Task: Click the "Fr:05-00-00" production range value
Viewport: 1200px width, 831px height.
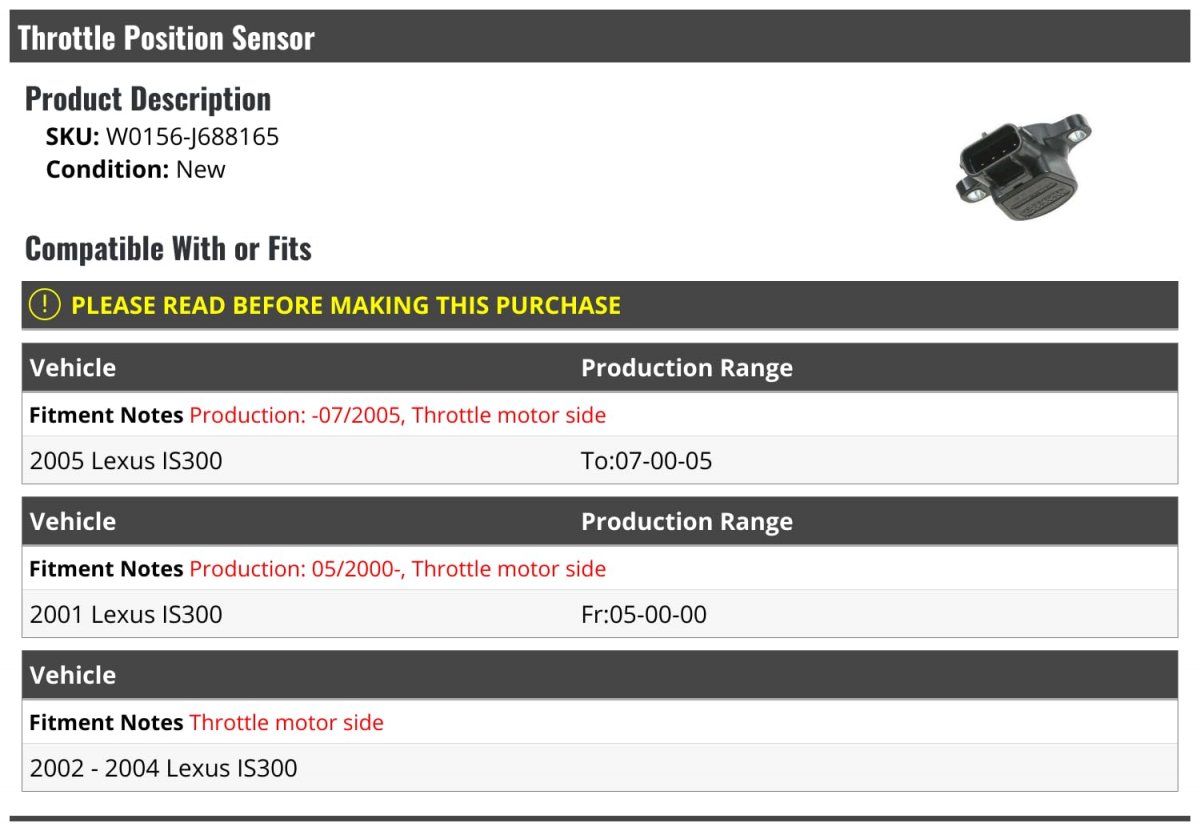Action: pyautogui.click(x=643, y=614)
